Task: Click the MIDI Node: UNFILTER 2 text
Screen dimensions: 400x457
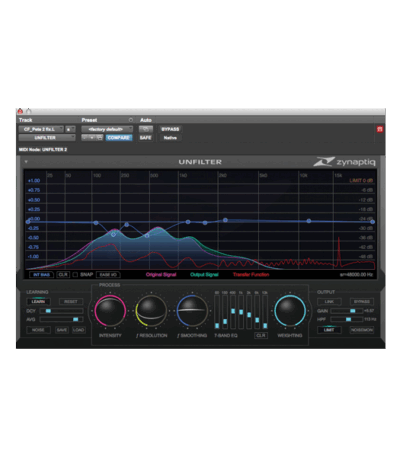Action: point(43,150)
